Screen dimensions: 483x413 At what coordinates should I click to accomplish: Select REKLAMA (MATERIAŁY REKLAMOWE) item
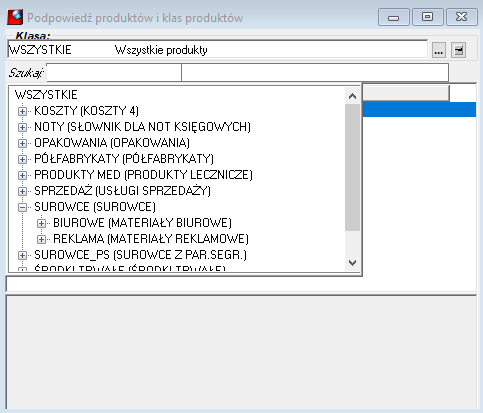pyautogui.click(x=151, y=239)
